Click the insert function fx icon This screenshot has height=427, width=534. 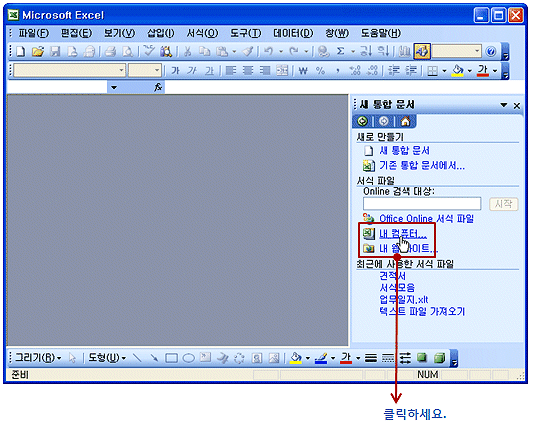(158, 88)
